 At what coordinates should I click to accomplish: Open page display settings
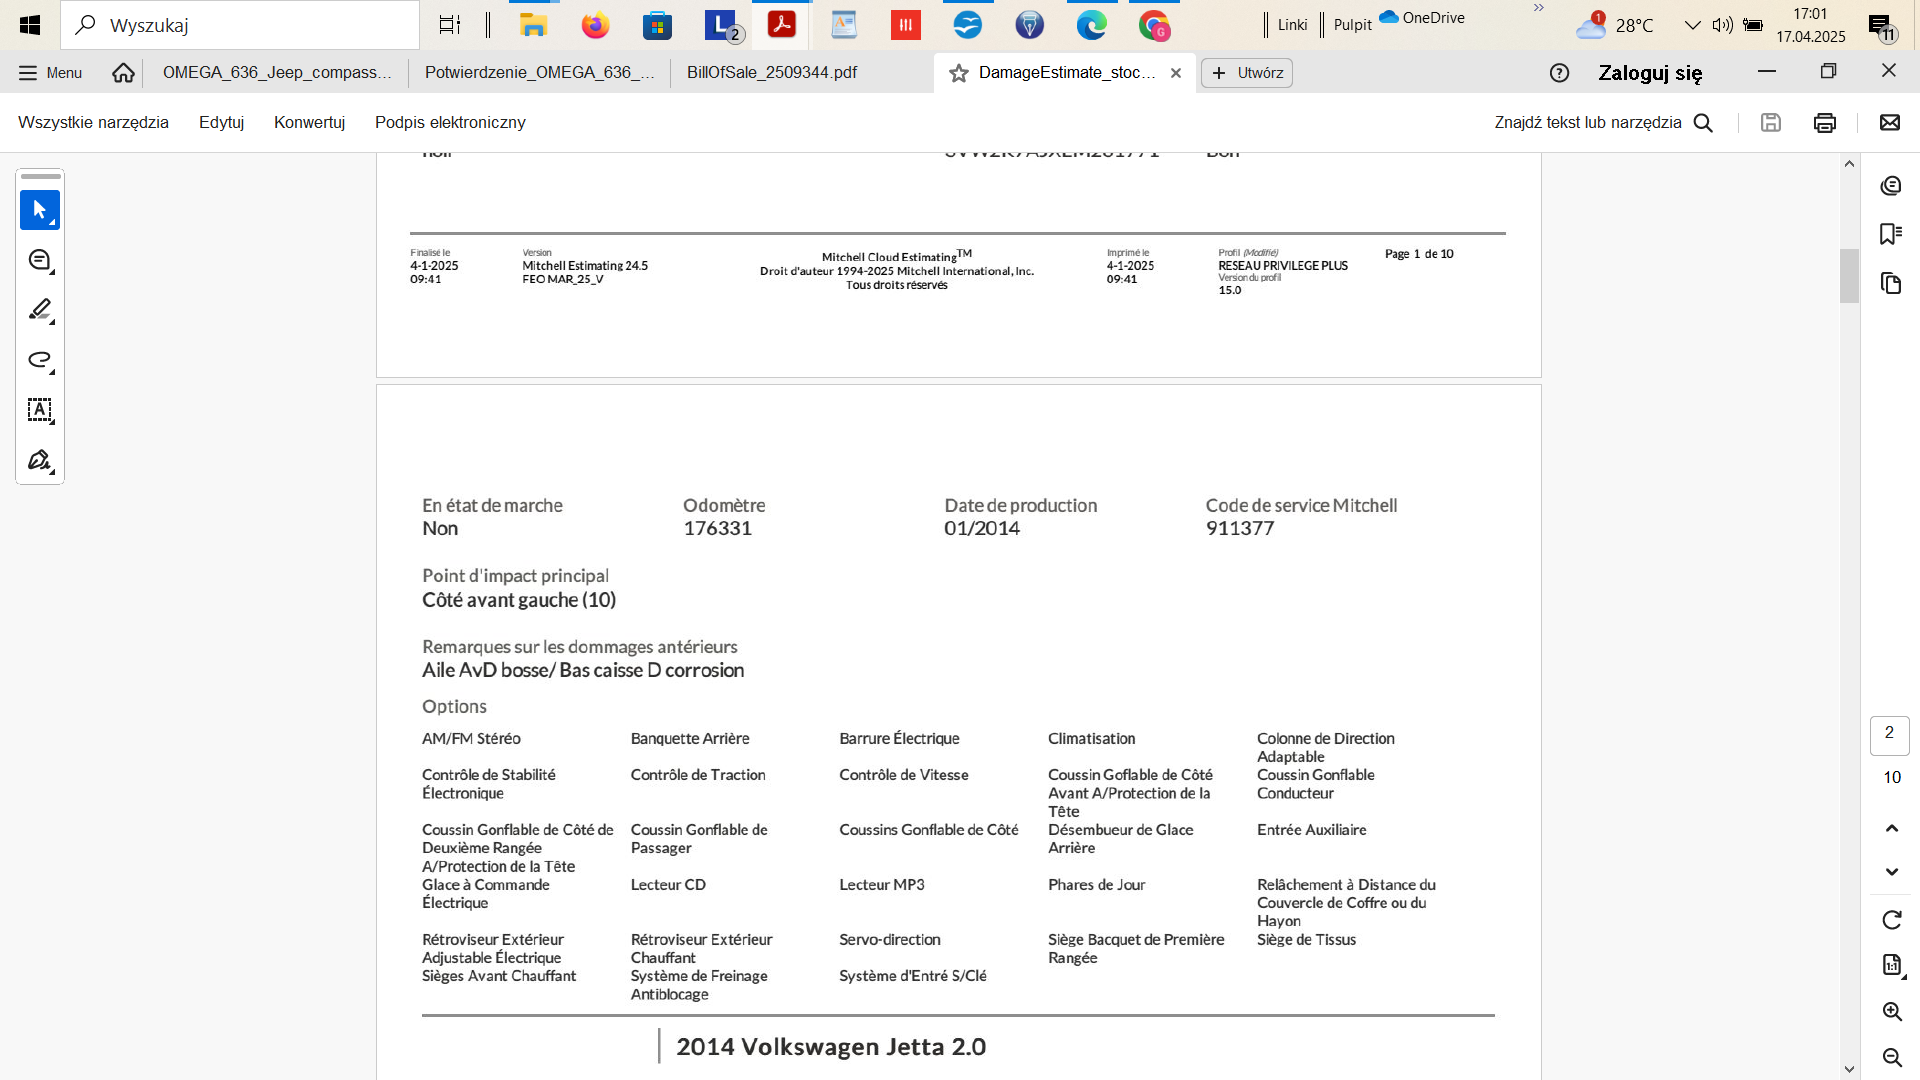(1891, 965)
